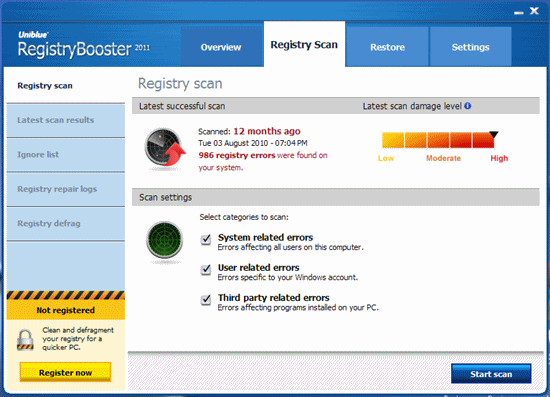
Task: Click 'Select categories to scan:' text
Action: pyautogui.click(x=244, y=217)
